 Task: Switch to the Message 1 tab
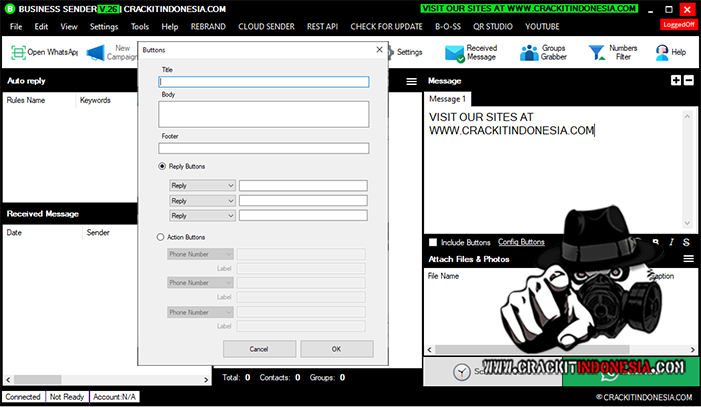tap(448, 99)
